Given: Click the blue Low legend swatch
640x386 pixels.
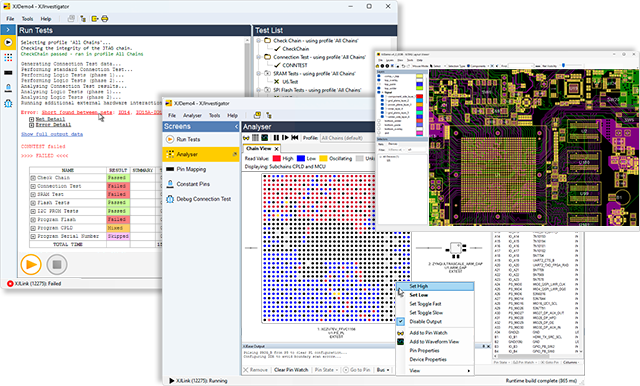Looking at the screenshot, I should tap(301, 158).
